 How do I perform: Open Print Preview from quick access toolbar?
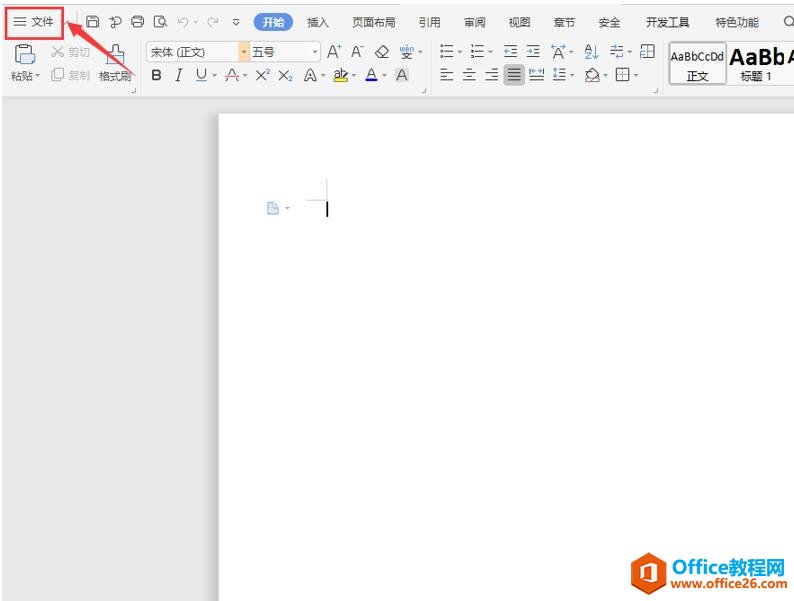click(x=160, y=22)
